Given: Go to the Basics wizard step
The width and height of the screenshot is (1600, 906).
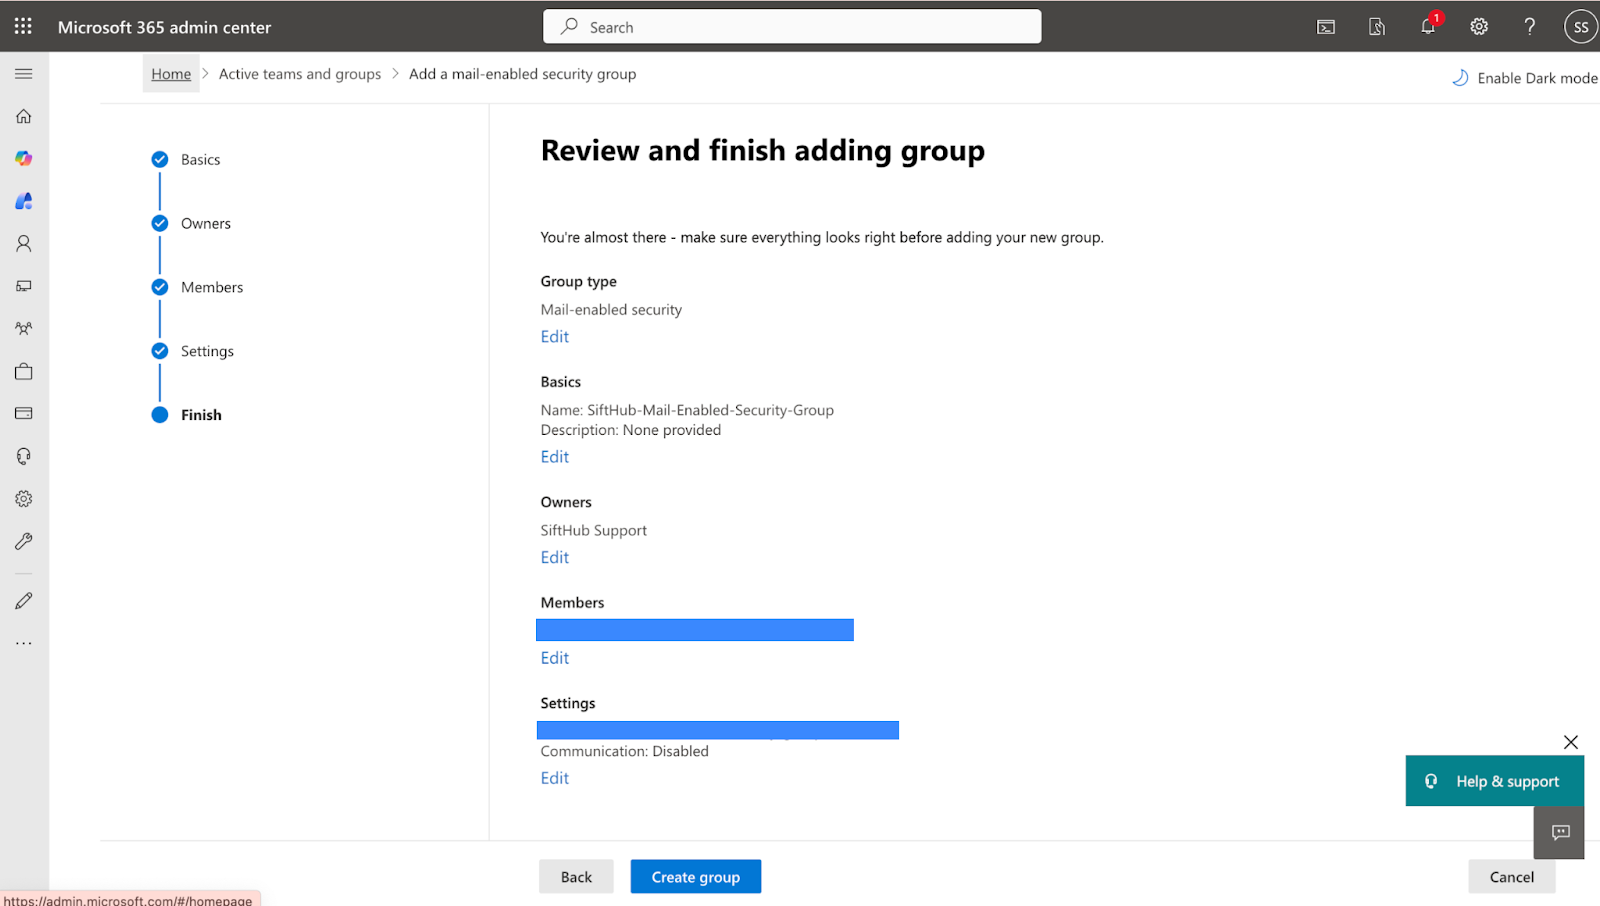Looking at the screenshot, I should [x=200, y=160].
